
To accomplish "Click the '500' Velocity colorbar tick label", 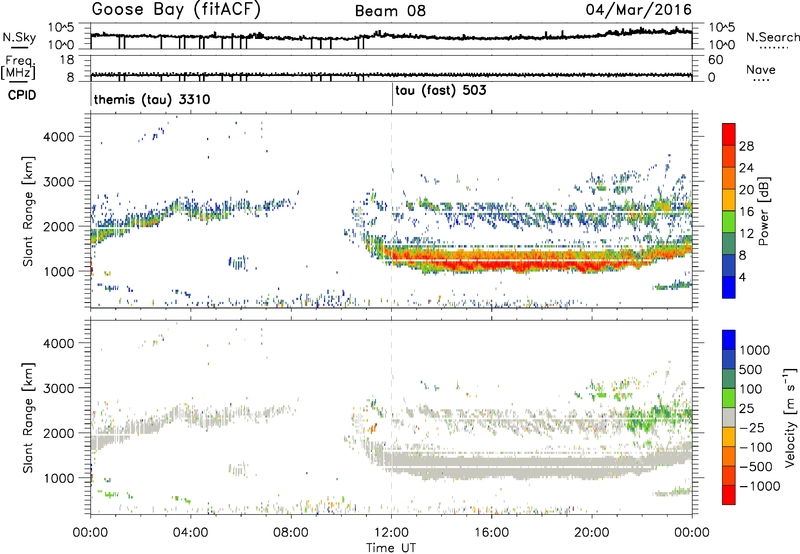I will (752, 369).
